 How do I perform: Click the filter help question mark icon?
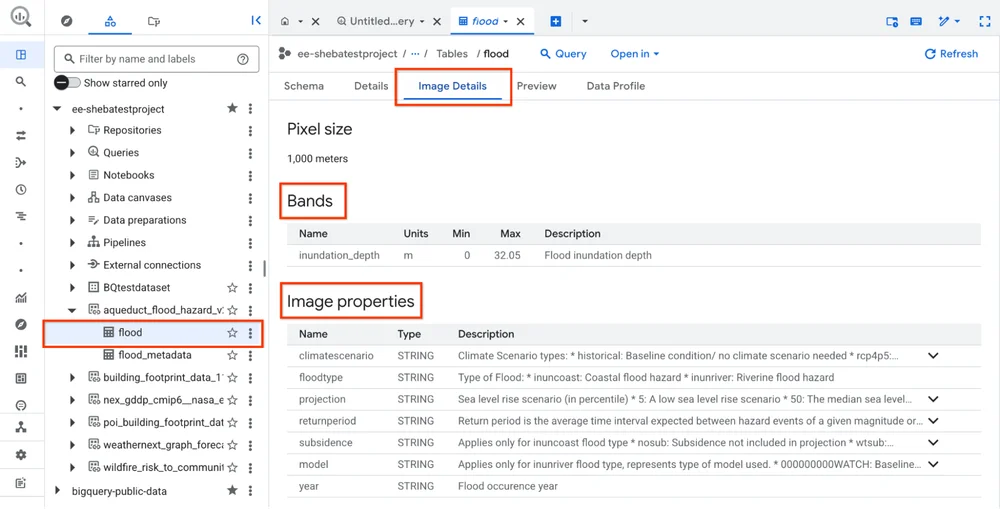pos(242,59)
